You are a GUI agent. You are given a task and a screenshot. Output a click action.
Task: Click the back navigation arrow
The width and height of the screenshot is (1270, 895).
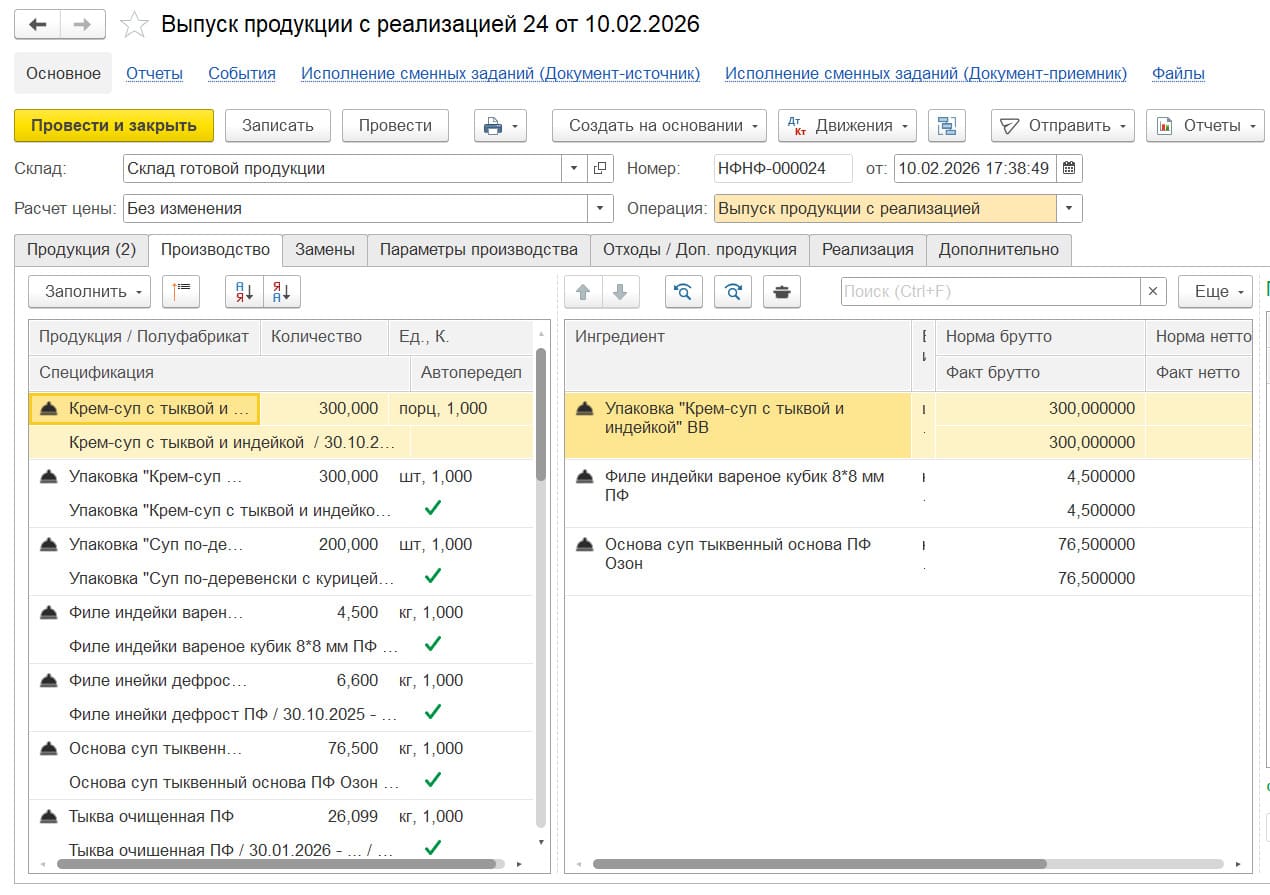pyautogui.click(x=38, y=25)
